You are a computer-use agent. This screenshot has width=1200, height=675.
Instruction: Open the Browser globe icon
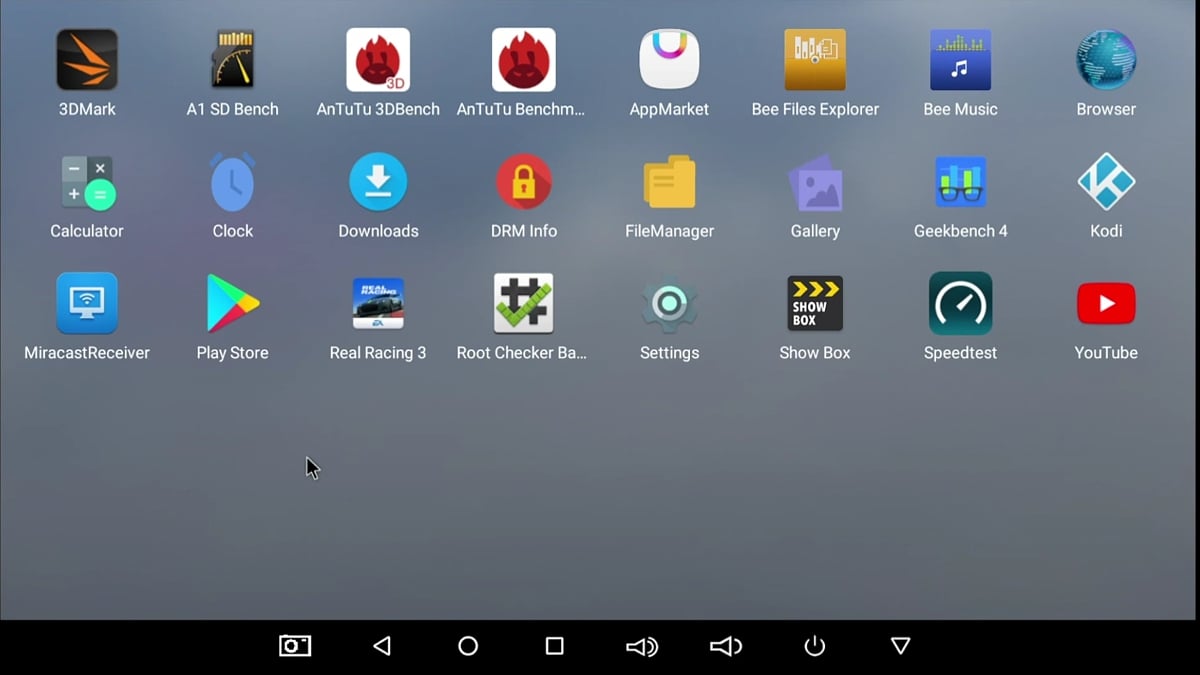(x=1106, y=60)
